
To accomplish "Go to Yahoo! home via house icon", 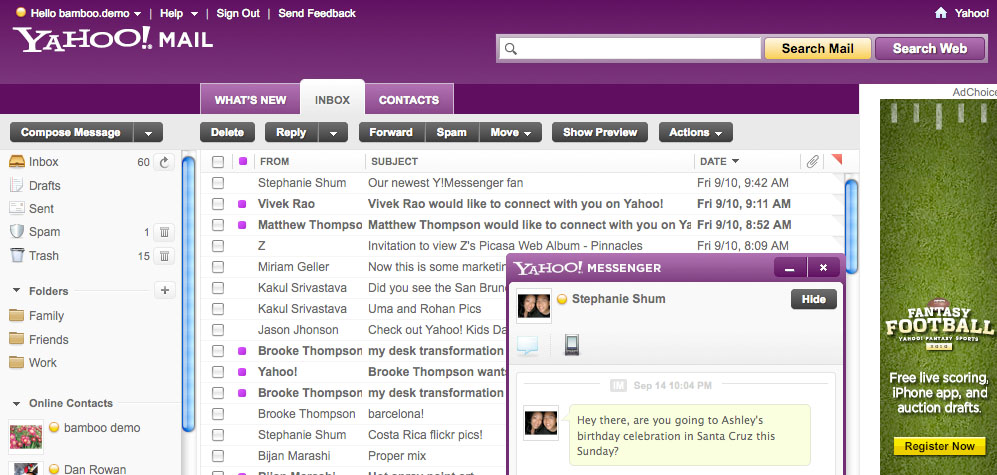I will (940, 13).
